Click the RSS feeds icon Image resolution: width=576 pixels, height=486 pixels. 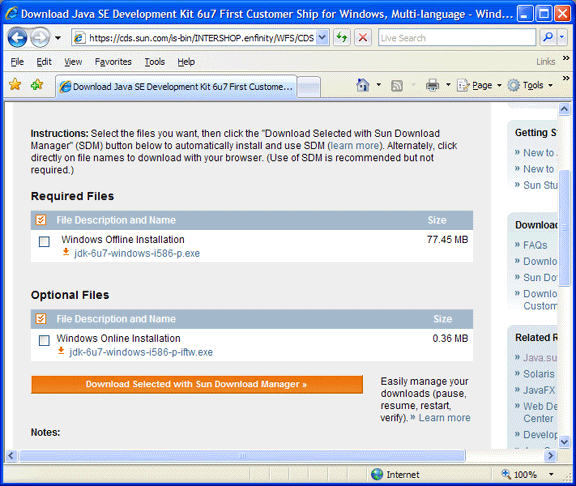[x=397, y=86]
